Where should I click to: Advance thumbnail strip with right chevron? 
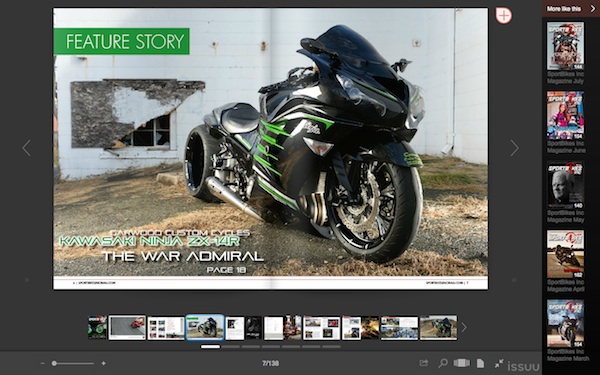click(x=464, y=328)
